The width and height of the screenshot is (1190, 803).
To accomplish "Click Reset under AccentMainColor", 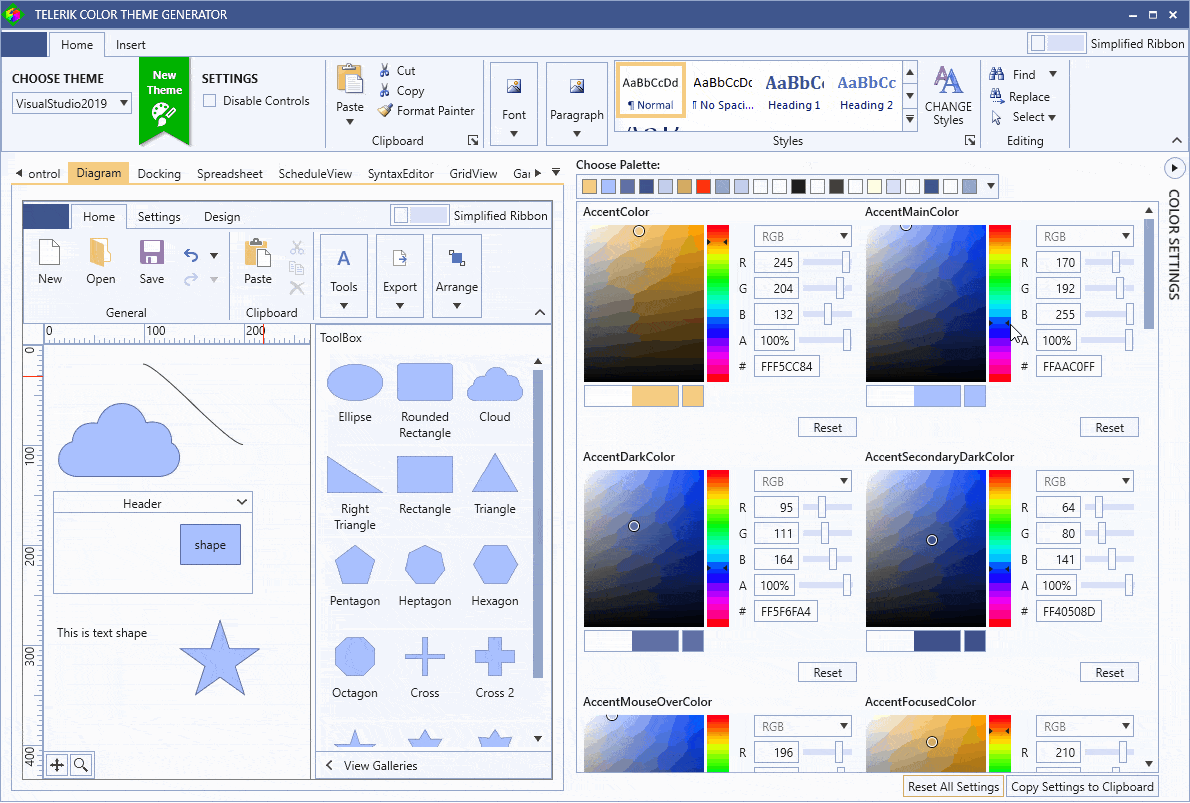I will [1110, 427].
